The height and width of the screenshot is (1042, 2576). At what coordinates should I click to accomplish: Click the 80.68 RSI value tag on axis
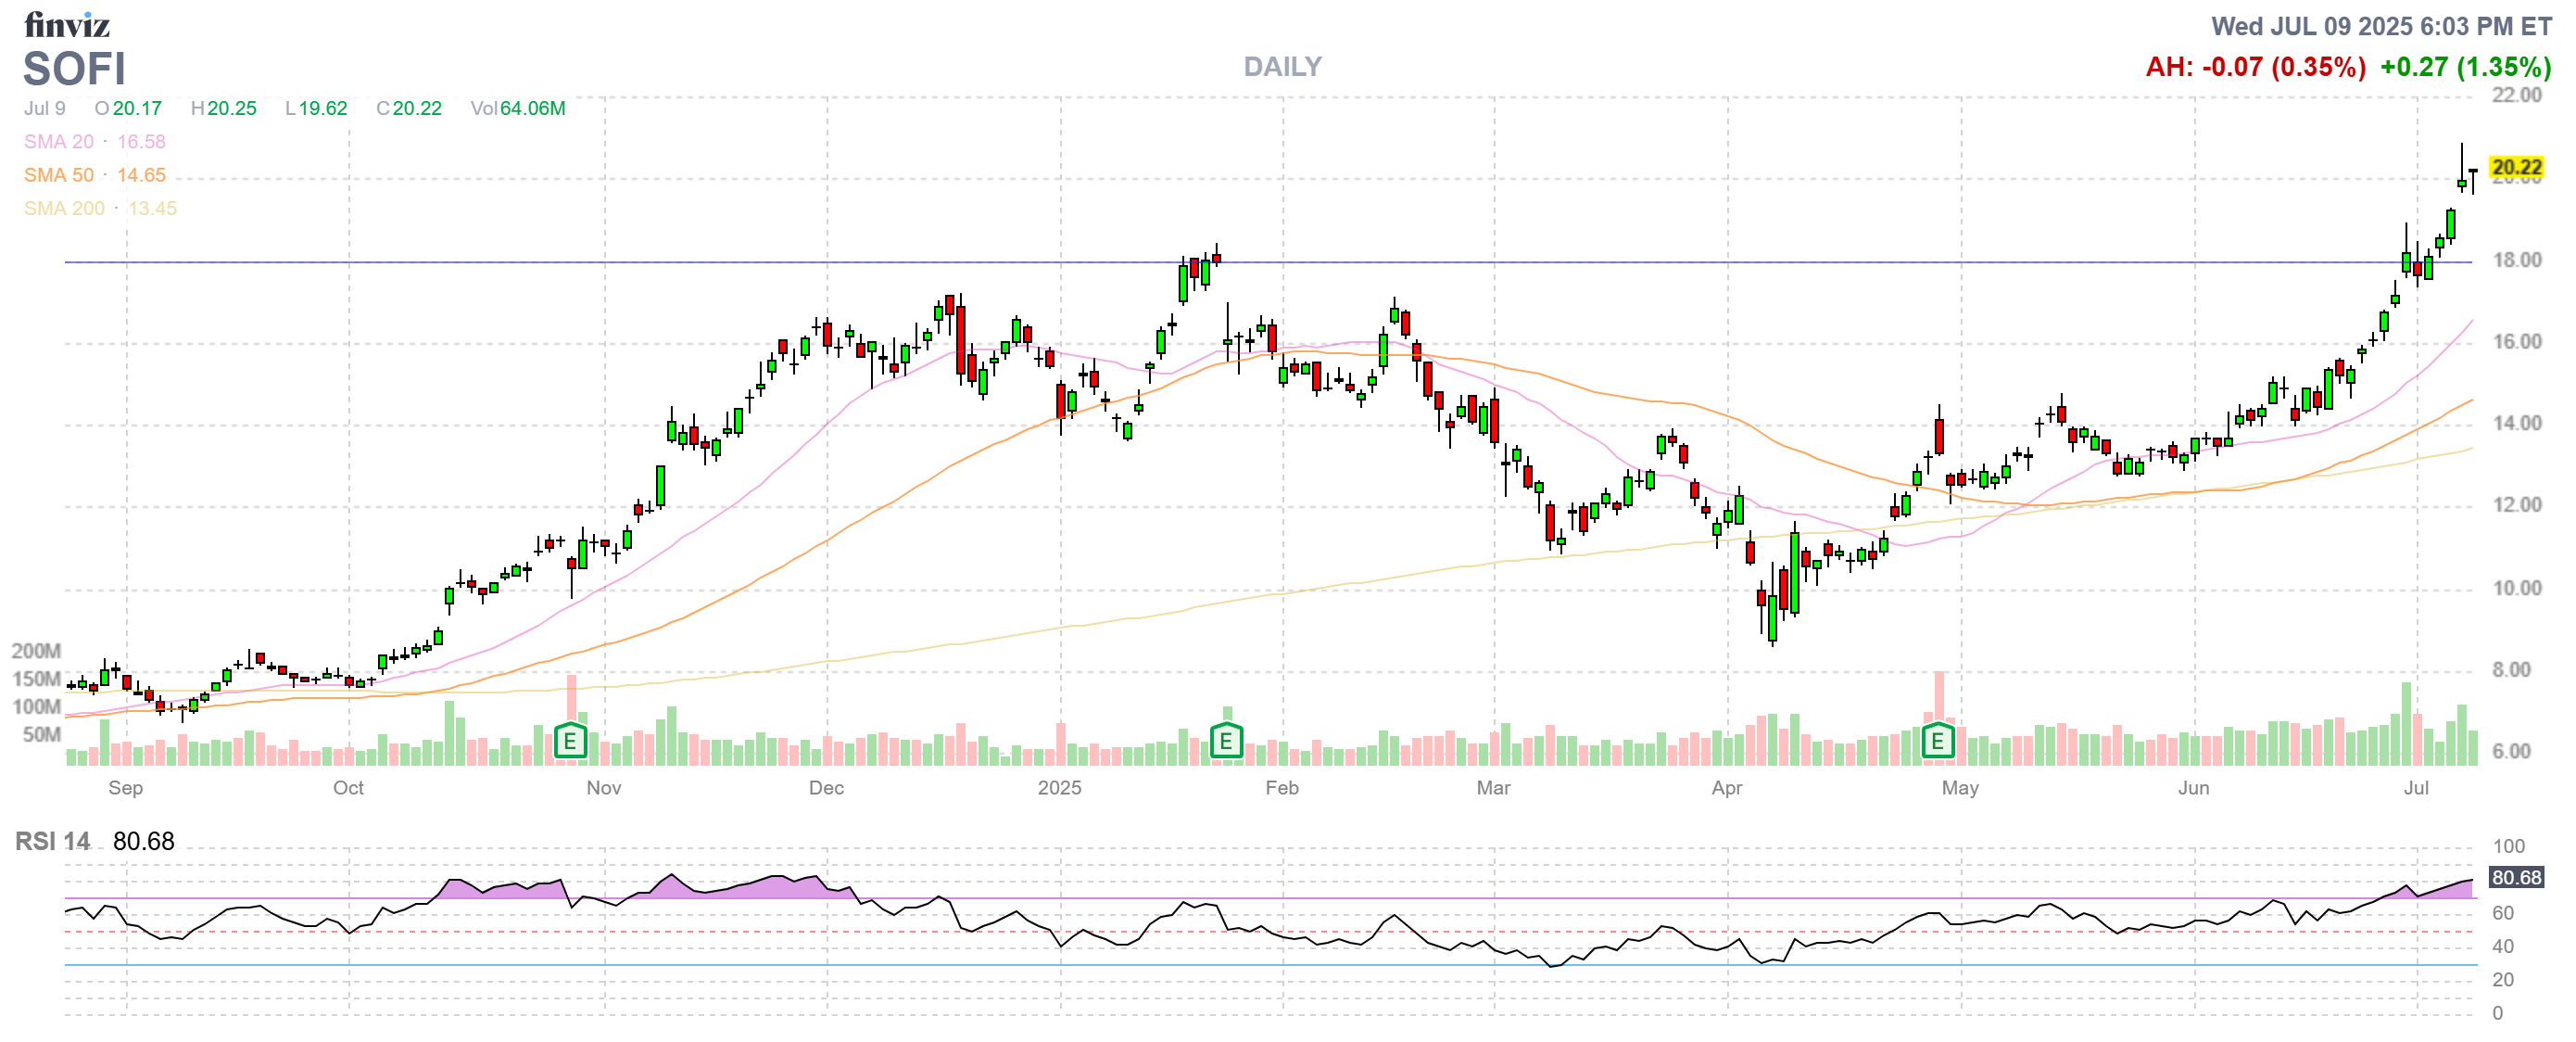click(2516, 877)
